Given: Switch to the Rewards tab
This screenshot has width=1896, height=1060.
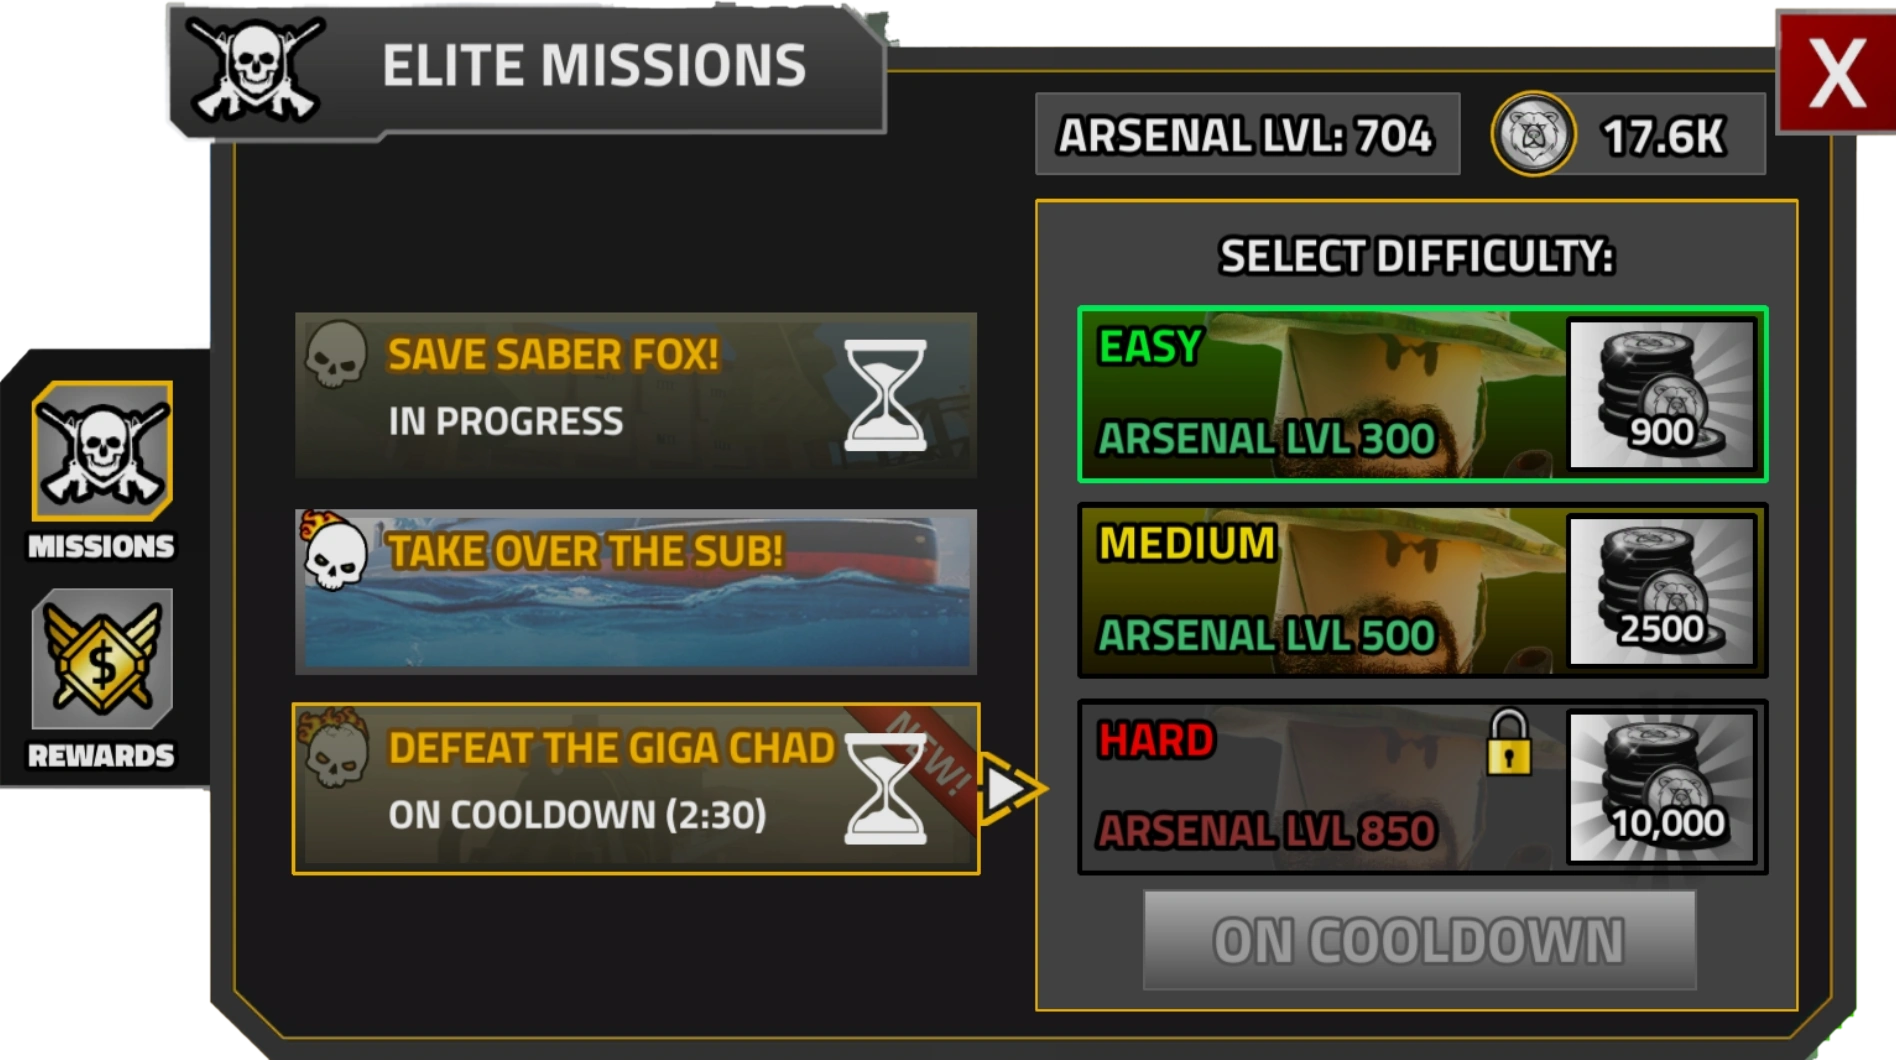Looking at the screenshot, I should point(102,659).
